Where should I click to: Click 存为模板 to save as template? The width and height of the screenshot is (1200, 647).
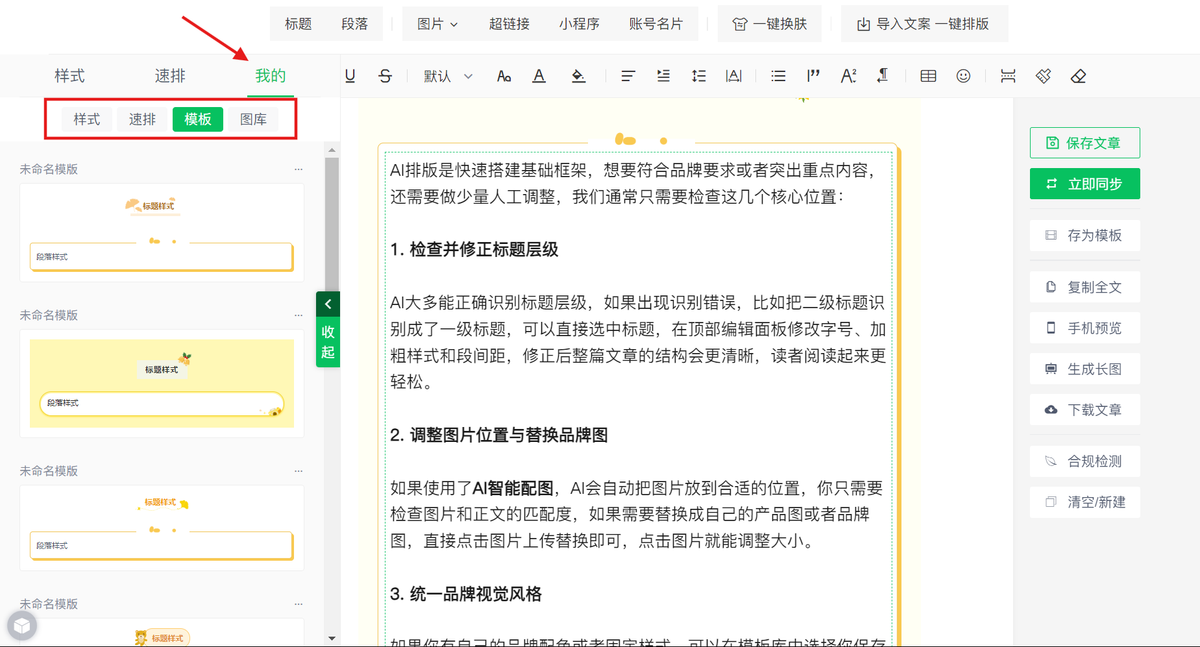[x=1085, y=236]
